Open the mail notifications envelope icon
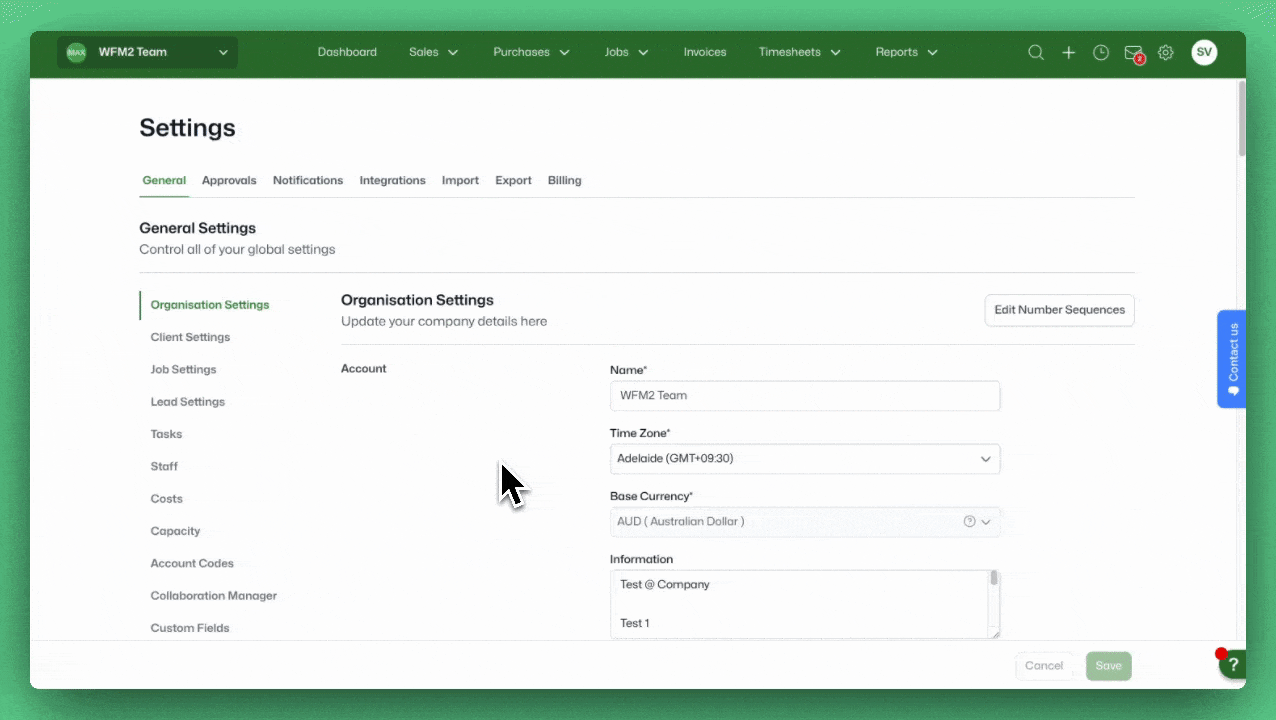 (x=1132, y=52)
